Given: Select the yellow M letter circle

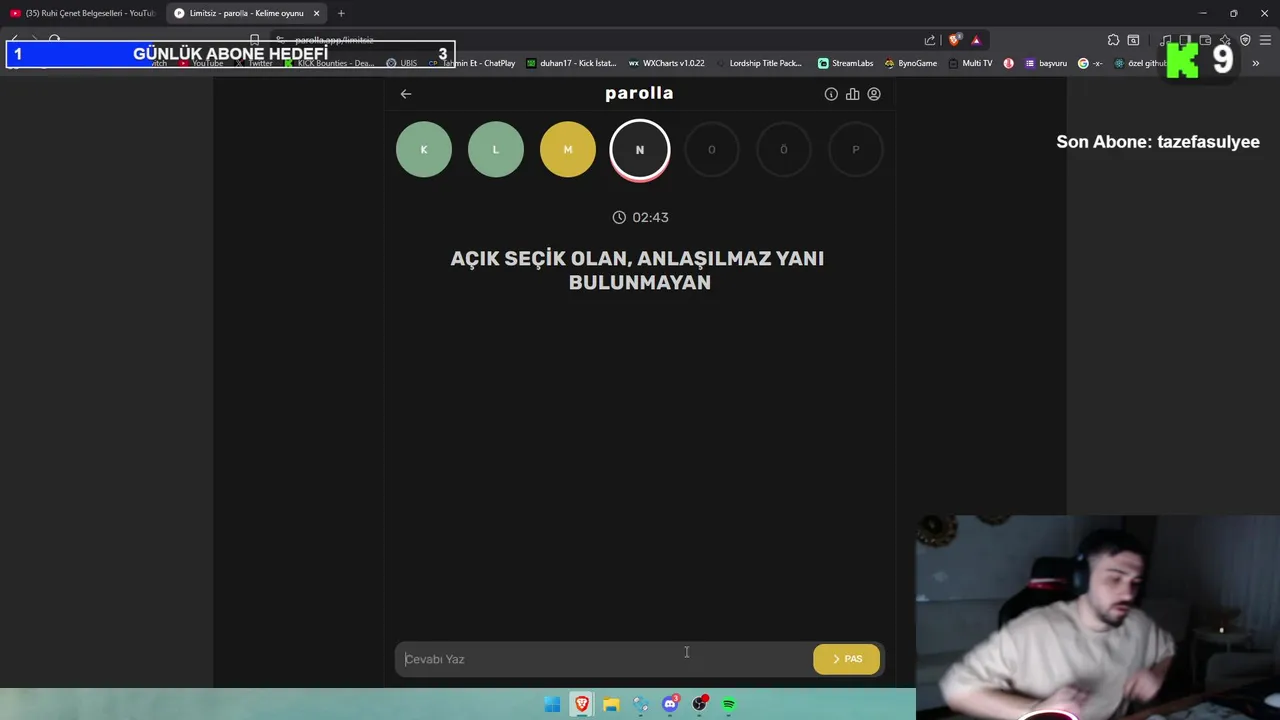Looking at the screenshot, I should [x=568, y=149].
